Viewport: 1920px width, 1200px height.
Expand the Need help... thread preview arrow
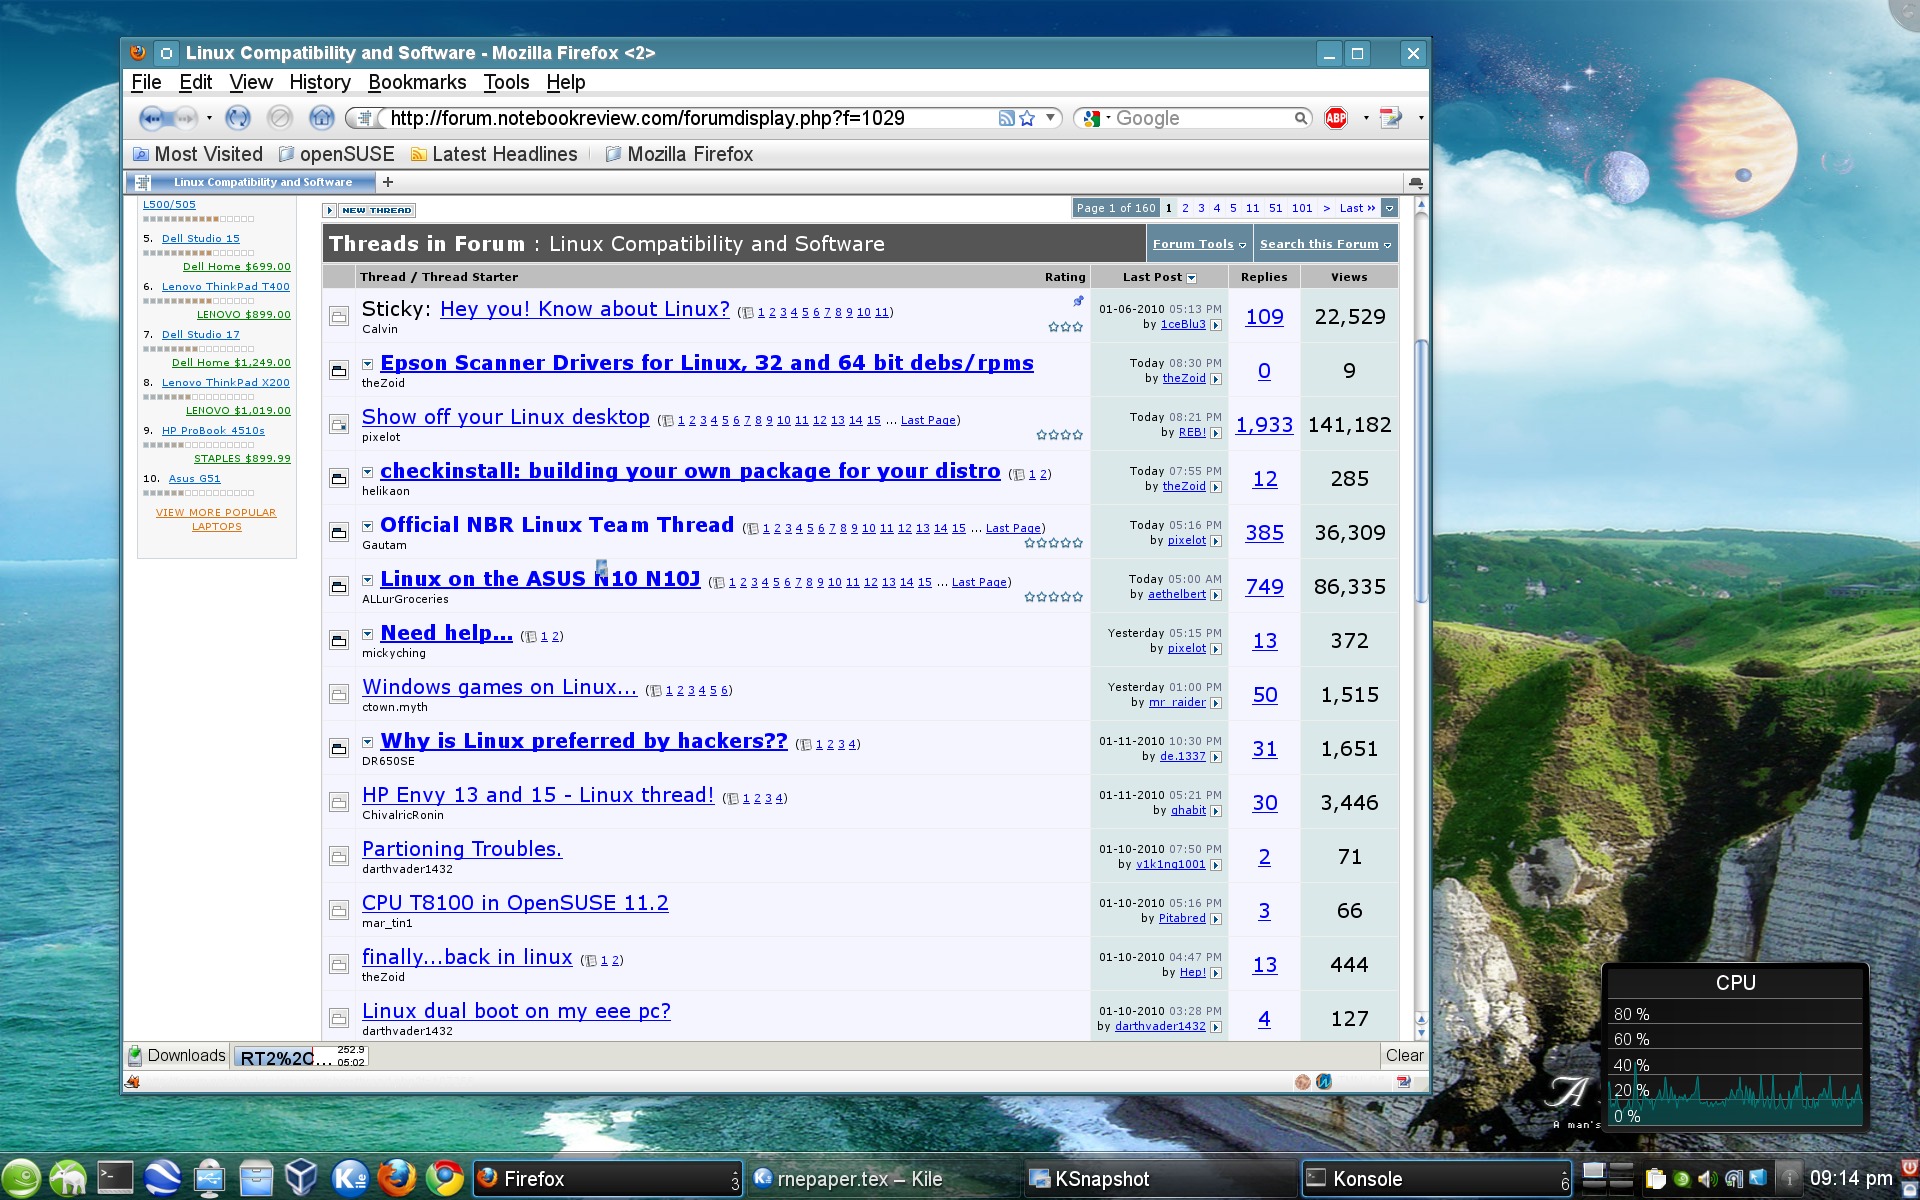coord(367,634)
